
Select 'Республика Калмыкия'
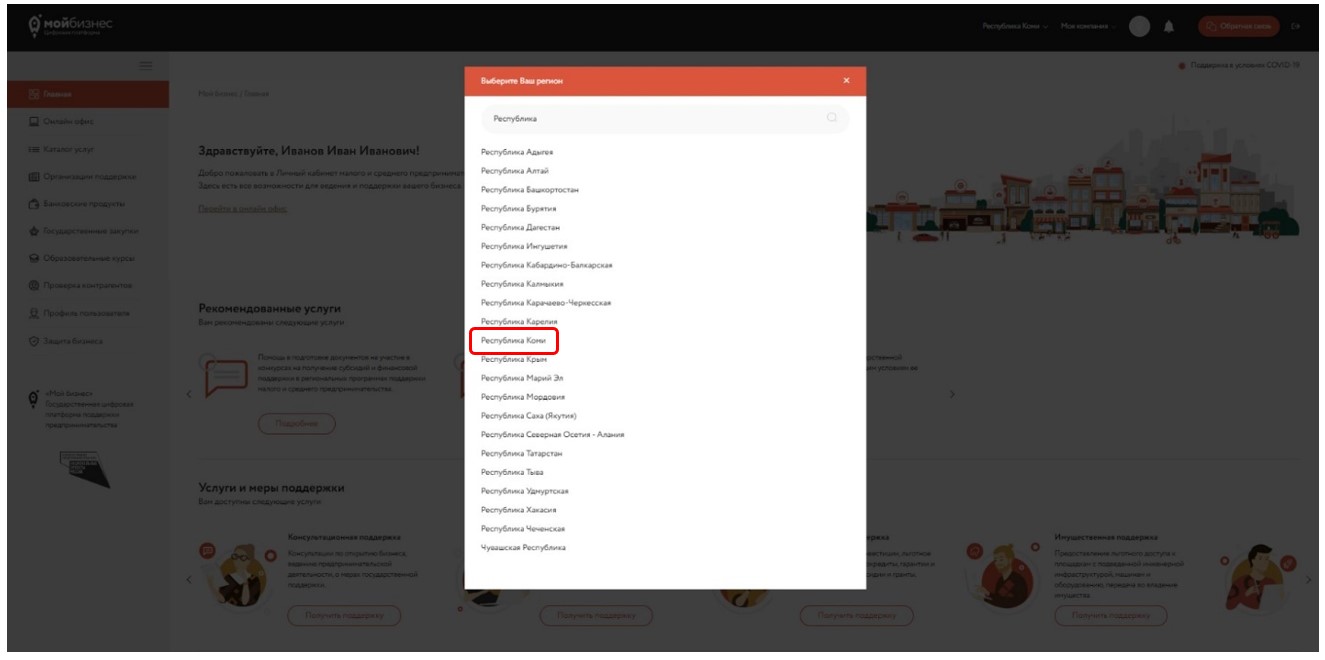tap(521, 284)
